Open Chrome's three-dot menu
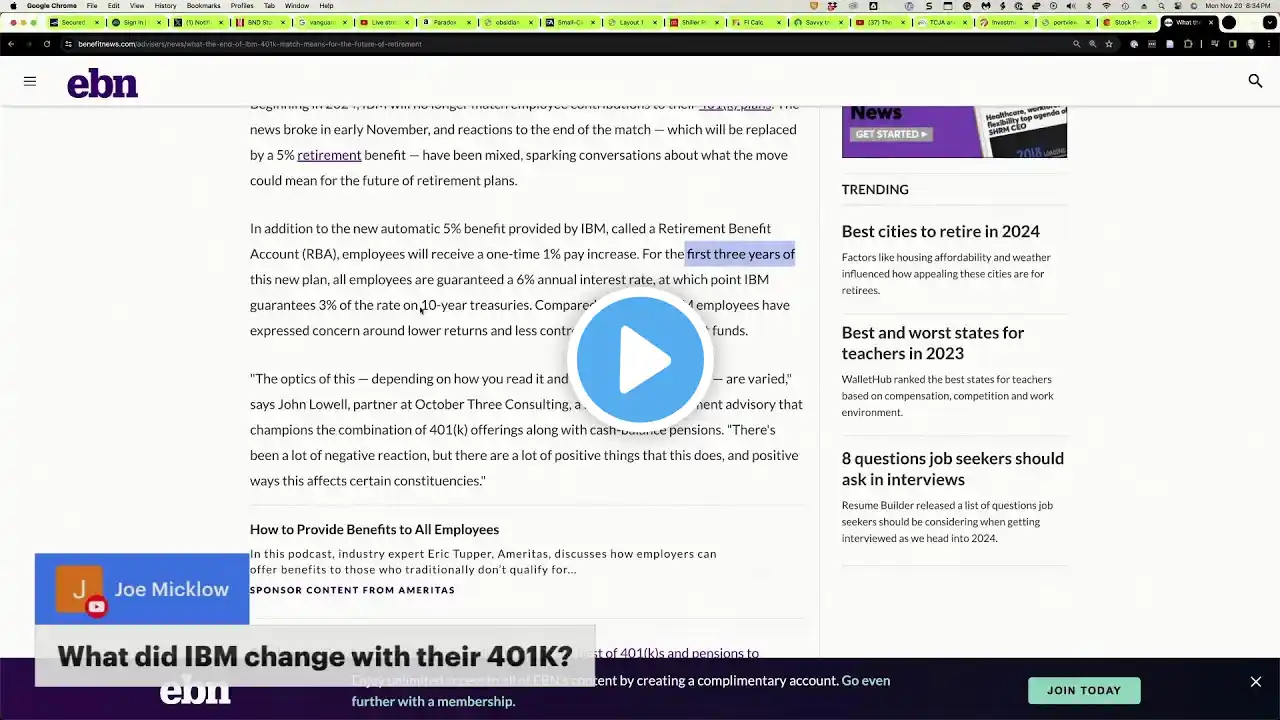 click(1269, 44)
